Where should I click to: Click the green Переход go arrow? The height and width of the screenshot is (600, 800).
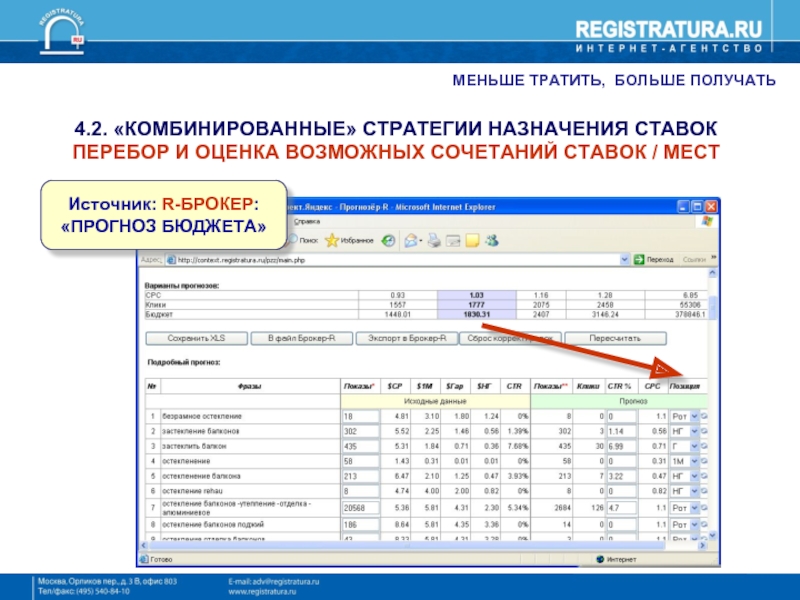click(639, 260)
